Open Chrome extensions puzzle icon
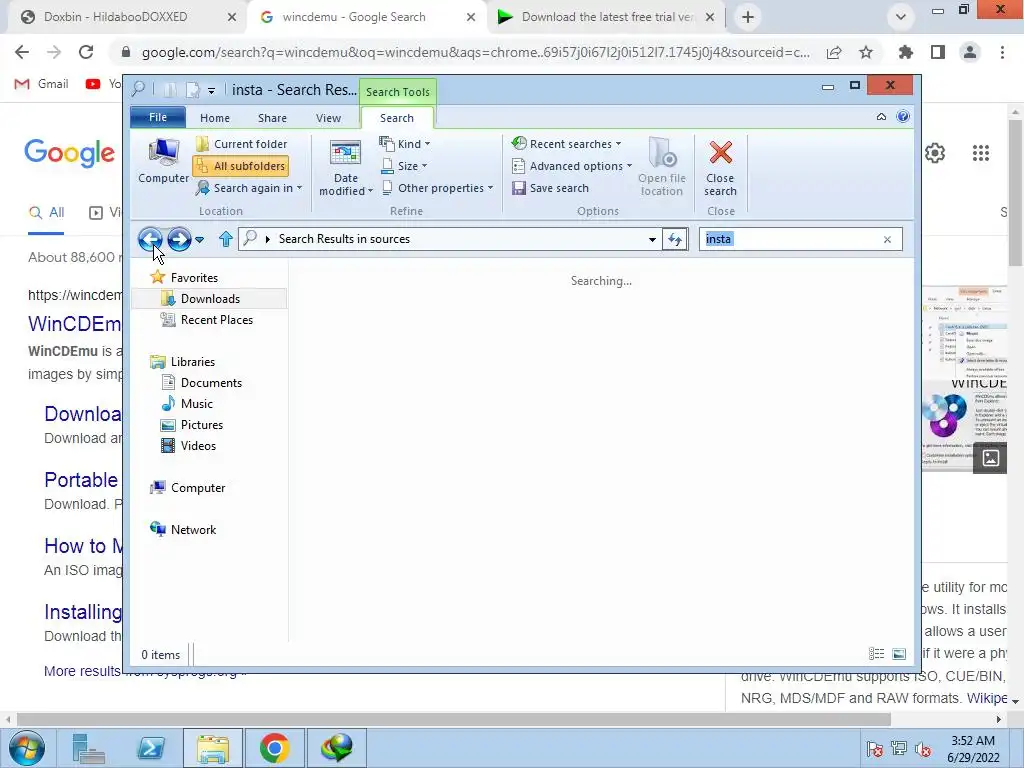The height and width of the screenshot is (768, 1024). click(905, 52)
